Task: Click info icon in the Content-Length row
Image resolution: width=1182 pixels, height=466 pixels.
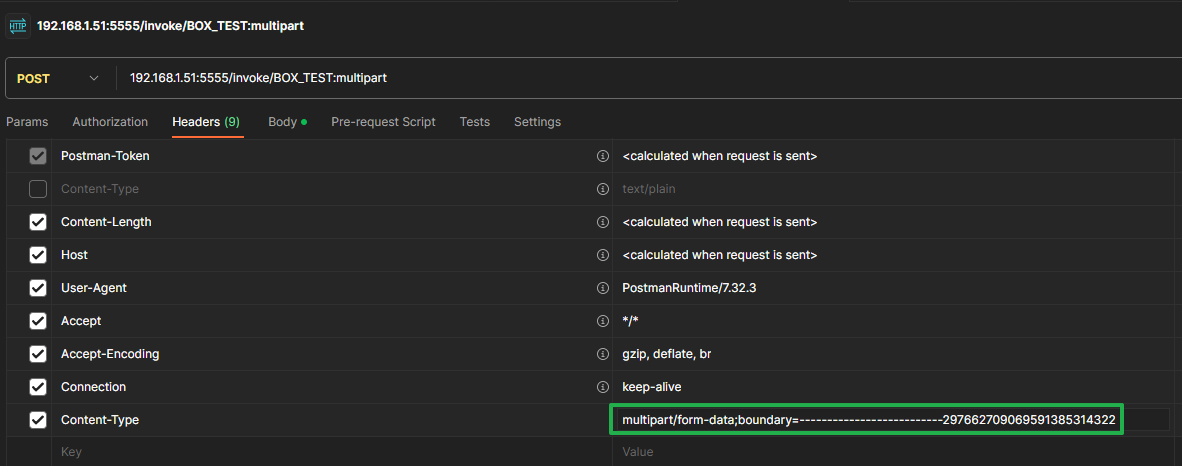Action: click(602, 222)
